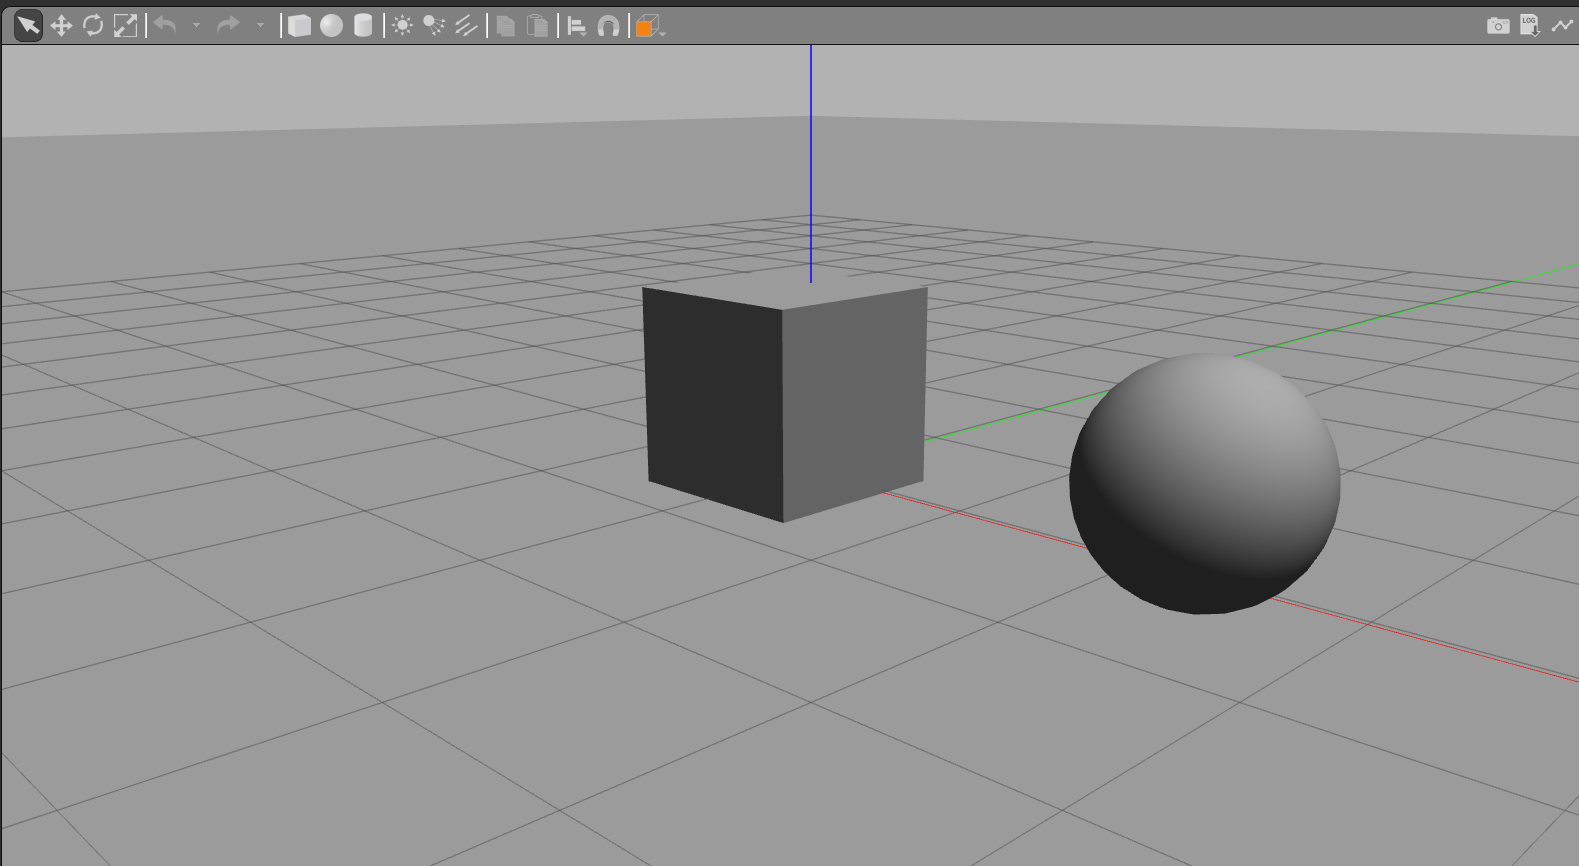Add a Point light
Image resolution: width=1579 pixels, height=866 pixels.
[x=402, y=26]
